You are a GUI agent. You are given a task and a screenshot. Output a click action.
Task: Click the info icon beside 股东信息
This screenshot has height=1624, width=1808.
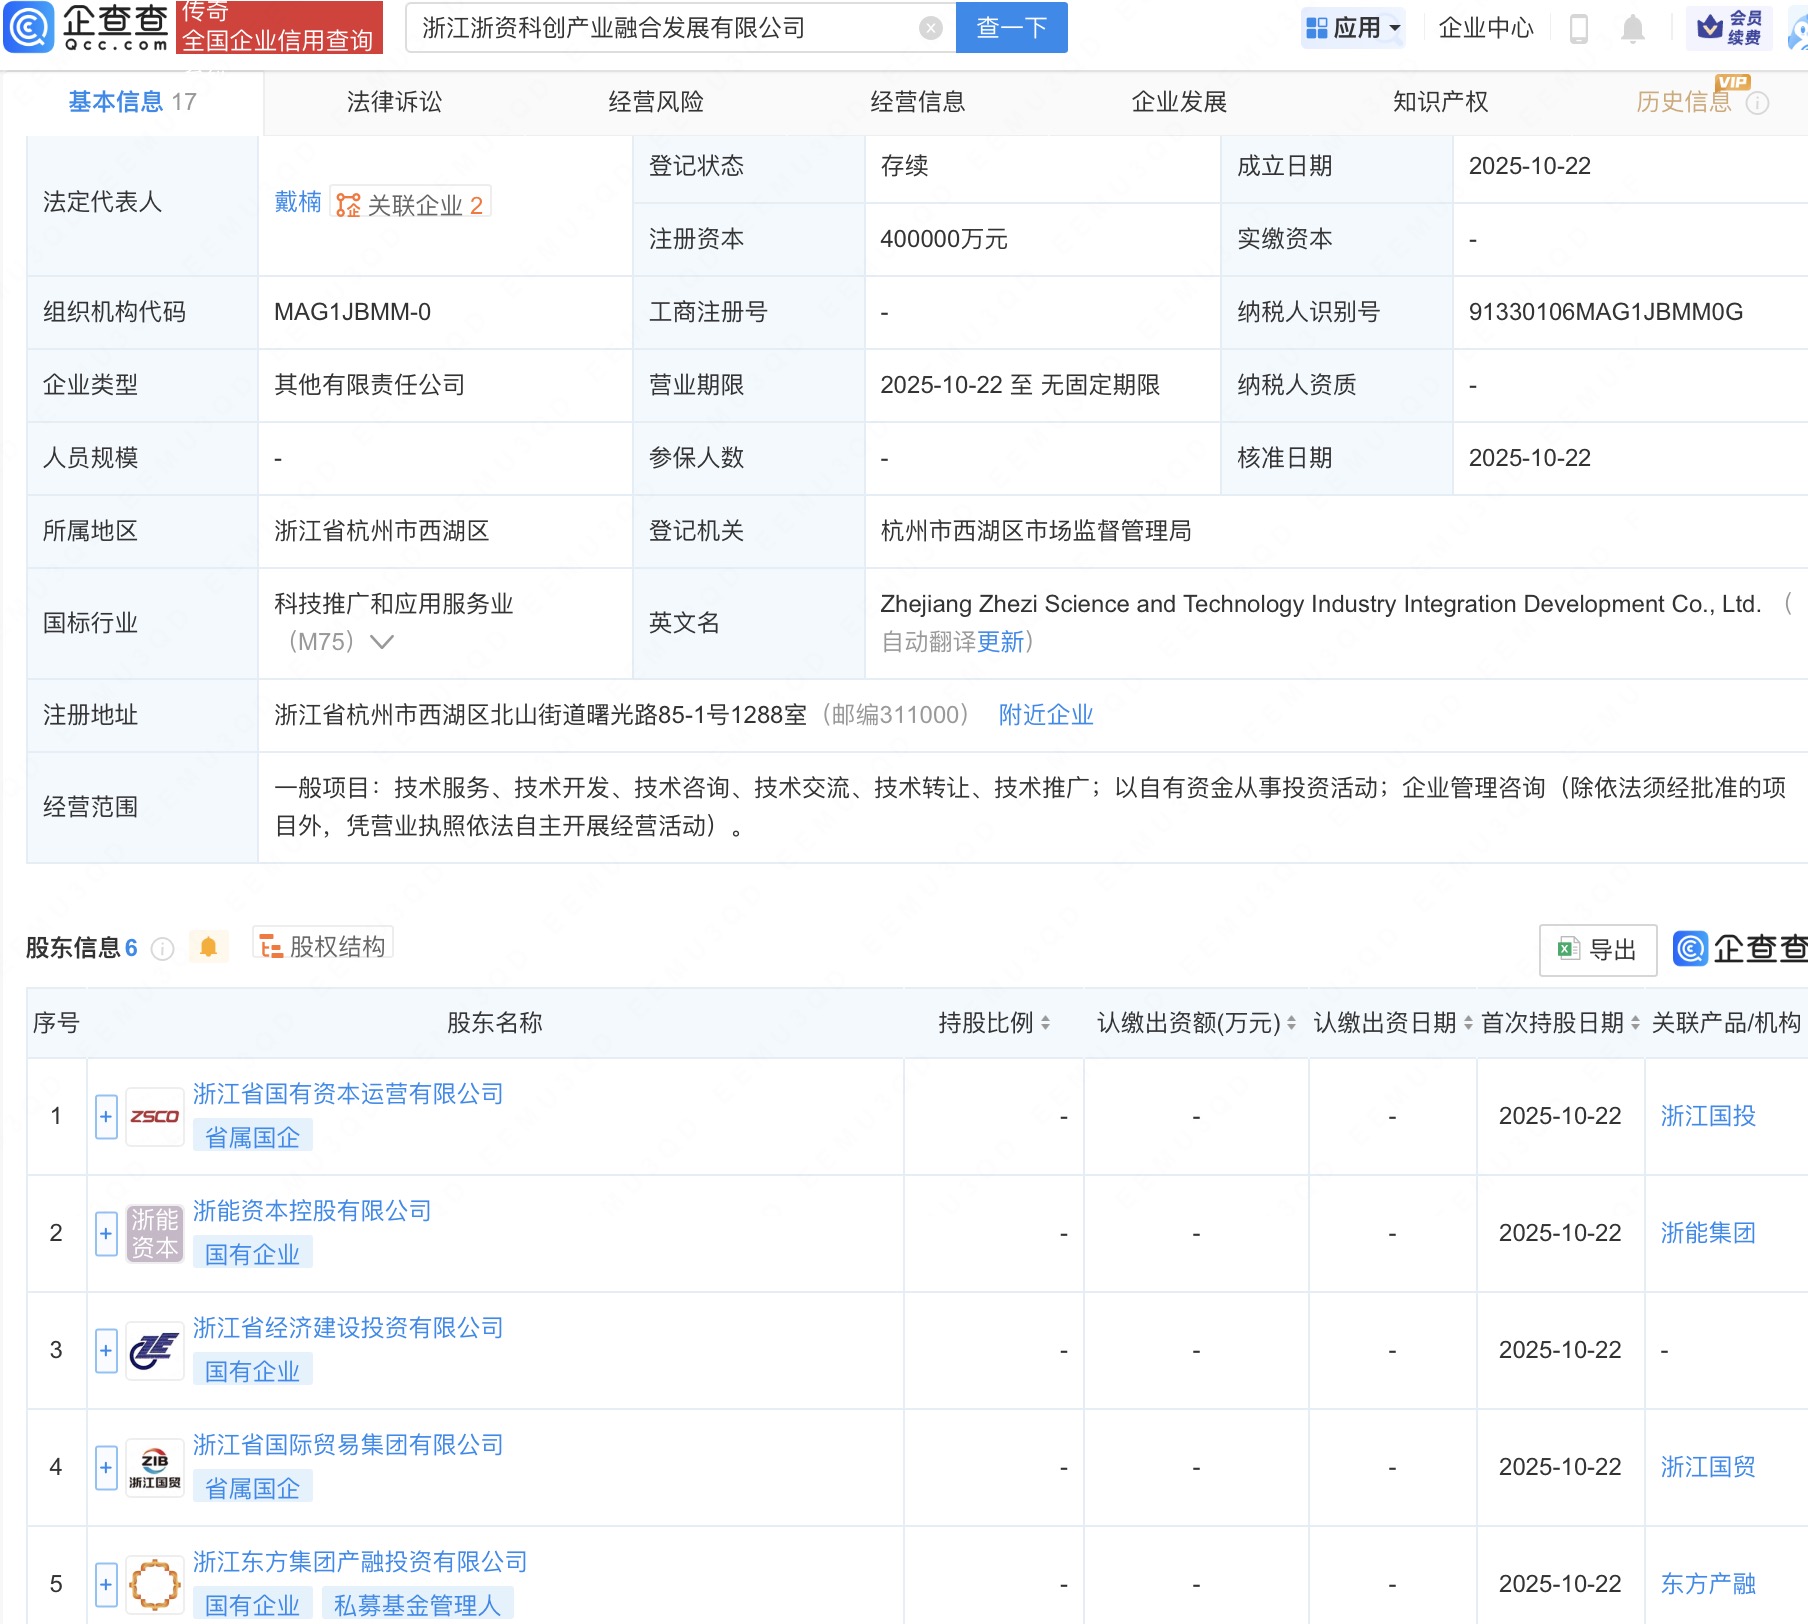[162, 949]
